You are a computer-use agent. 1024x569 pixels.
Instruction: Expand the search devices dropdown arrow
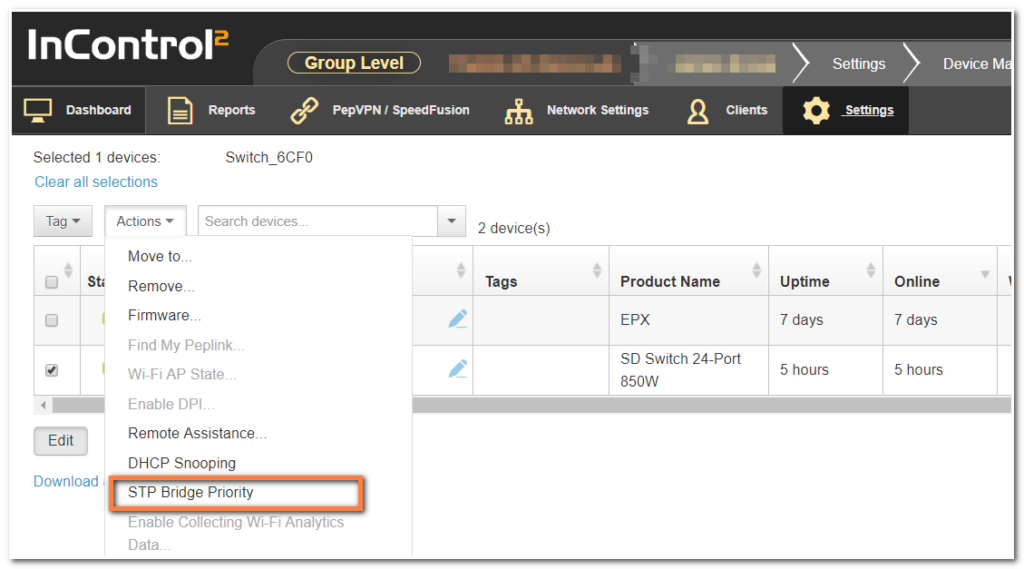coord(451,221)
